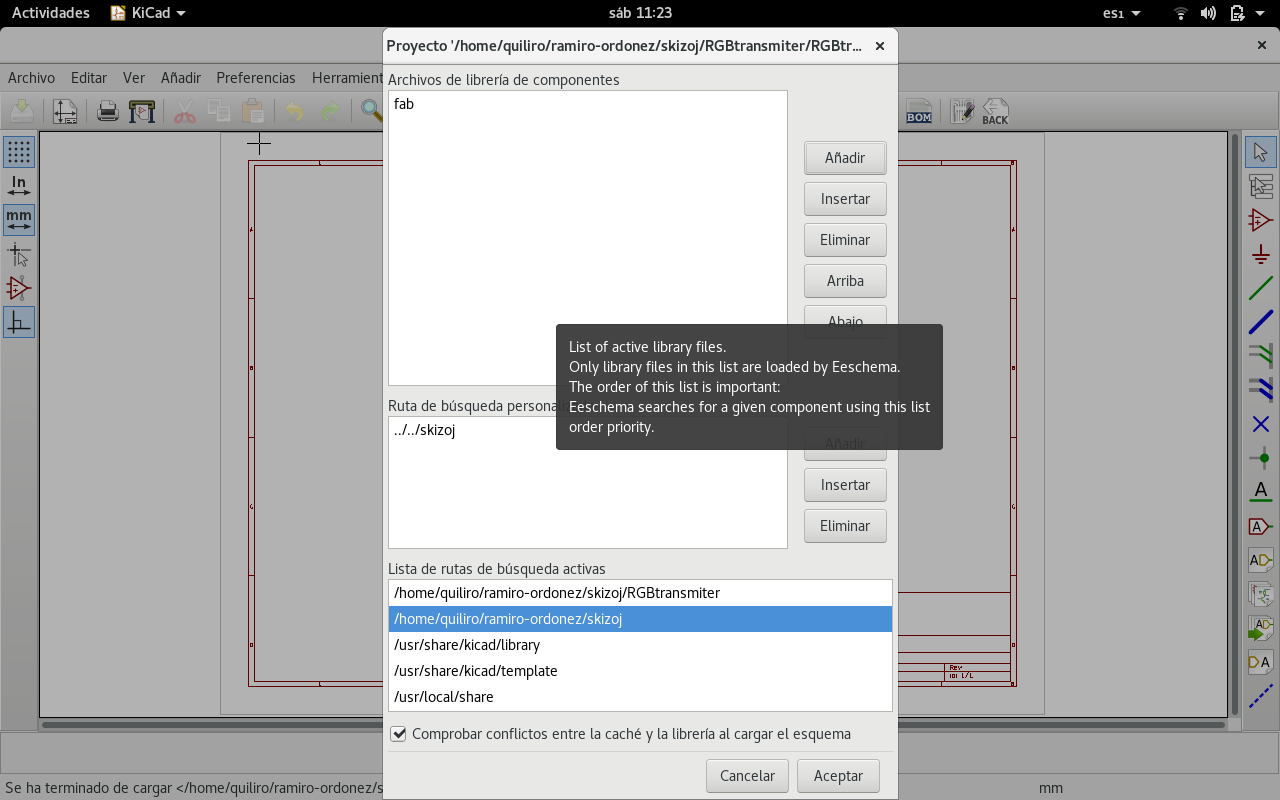
Task: Select the hierarchy navigation tool
Action: pos(1261,186)
